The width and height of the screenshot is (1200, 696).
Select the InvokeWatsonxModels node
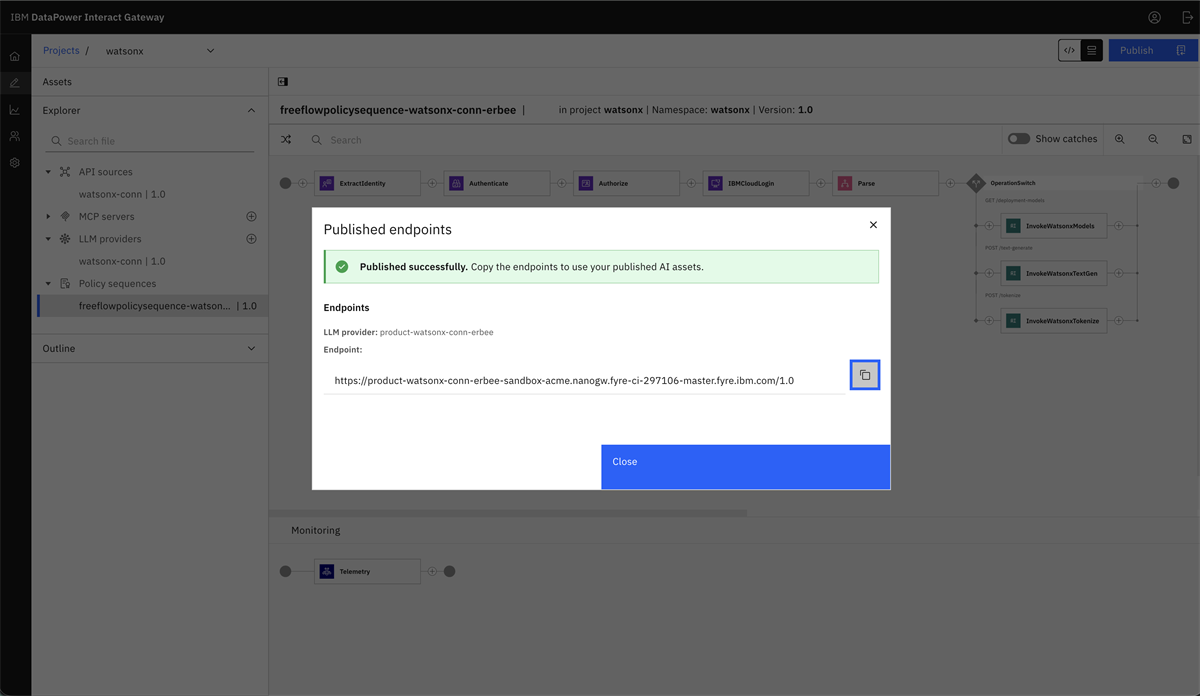click(1054, 226)
